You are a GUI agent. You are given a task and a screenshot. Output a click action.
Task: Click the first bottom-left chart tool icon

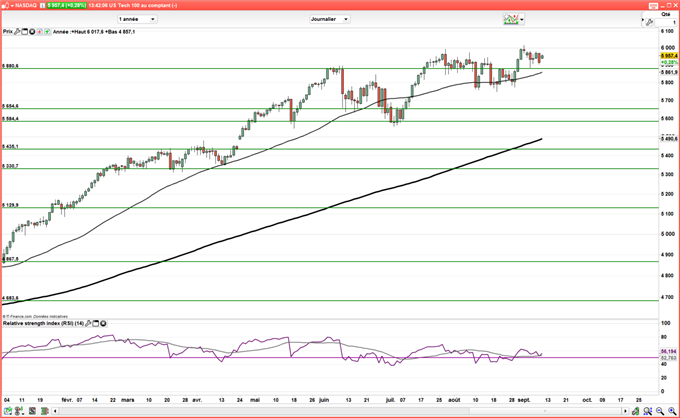click(8, 411)
